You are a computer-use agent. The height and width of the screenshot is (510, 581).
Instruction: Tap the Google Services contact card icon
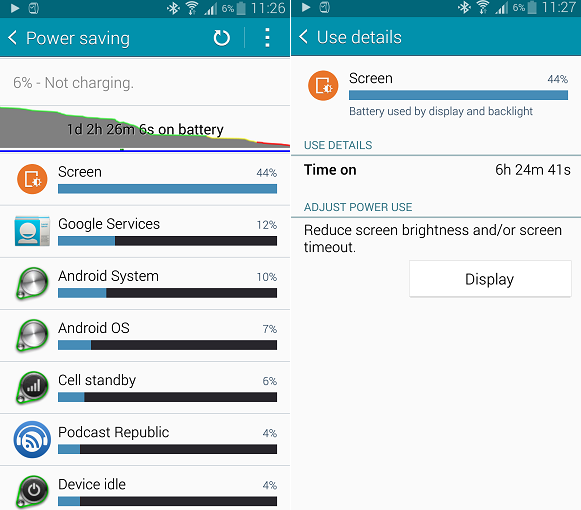pos(32,231)
